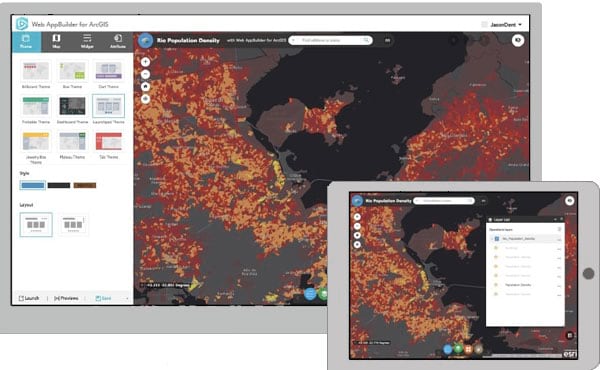Click the Previews button

[66, 298]
